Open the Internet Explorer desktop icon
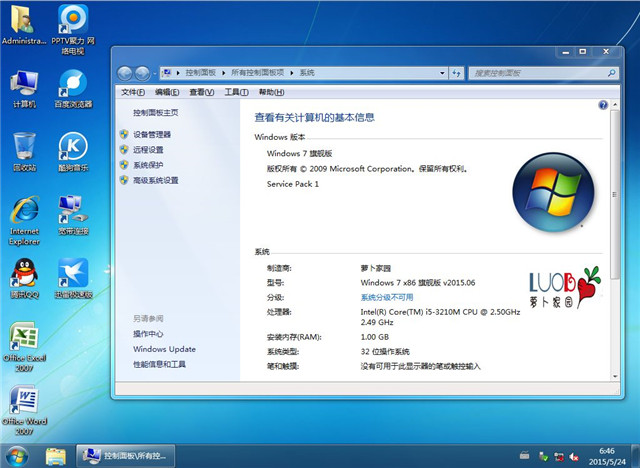 tap(24, 213)
